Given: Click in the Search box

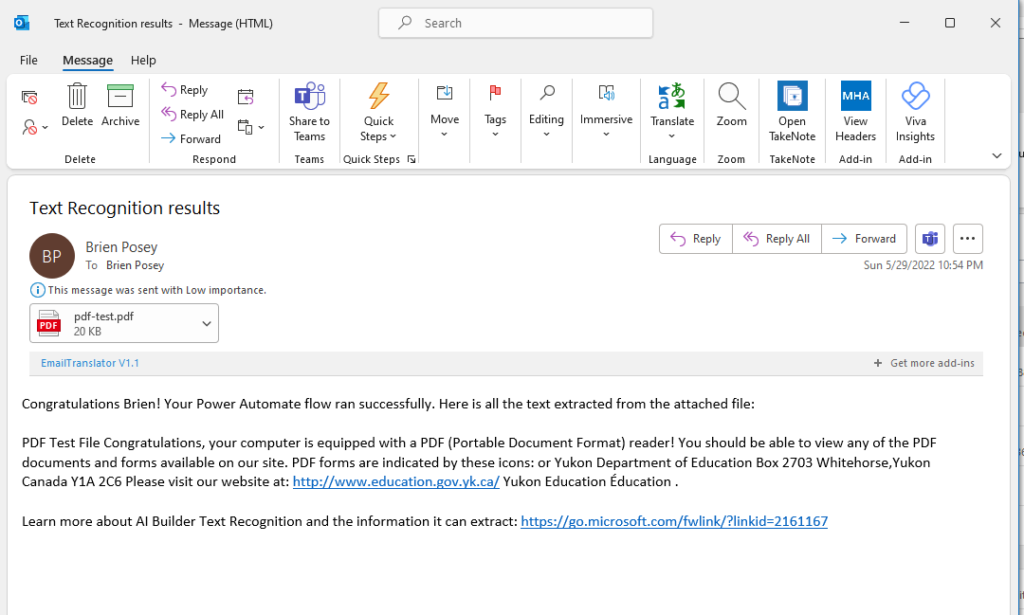Looking at the screenshot, I should click(x=516, y=23).
